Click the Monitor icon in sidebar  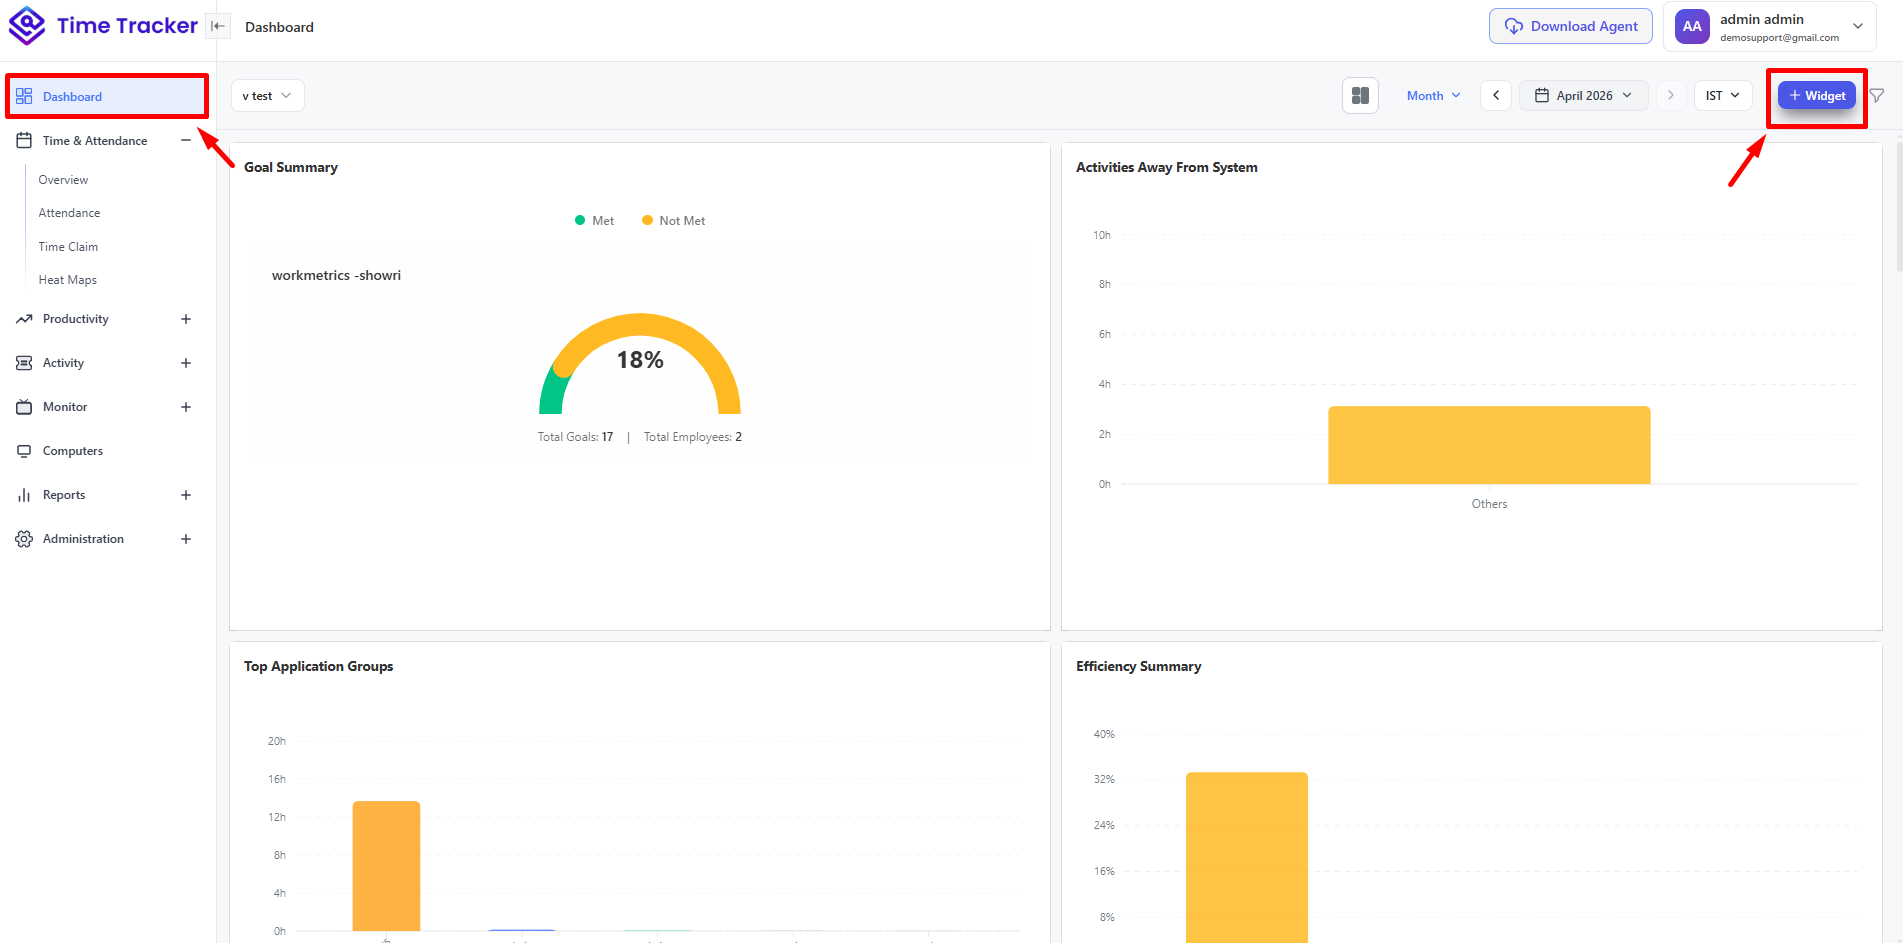coord(24,407)
